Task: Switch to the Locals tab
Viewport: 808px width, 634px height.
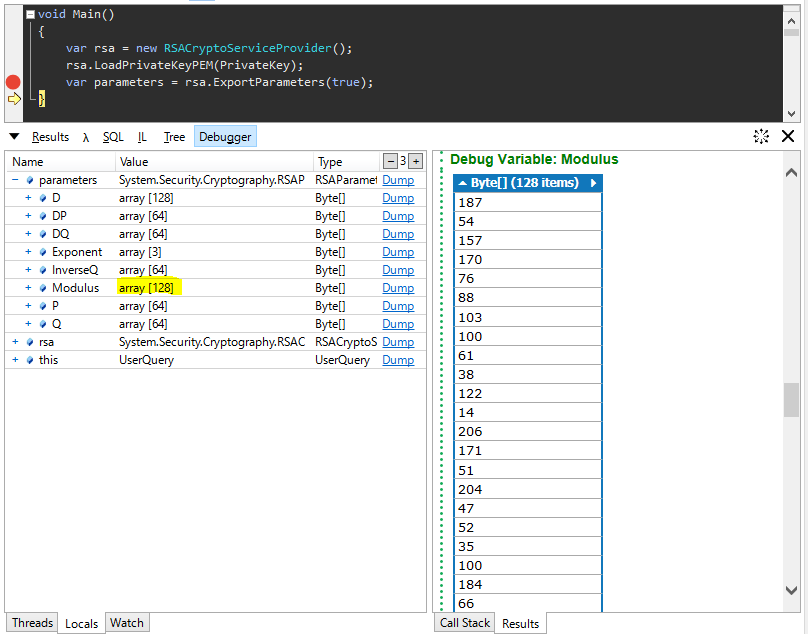Action: 81,622
